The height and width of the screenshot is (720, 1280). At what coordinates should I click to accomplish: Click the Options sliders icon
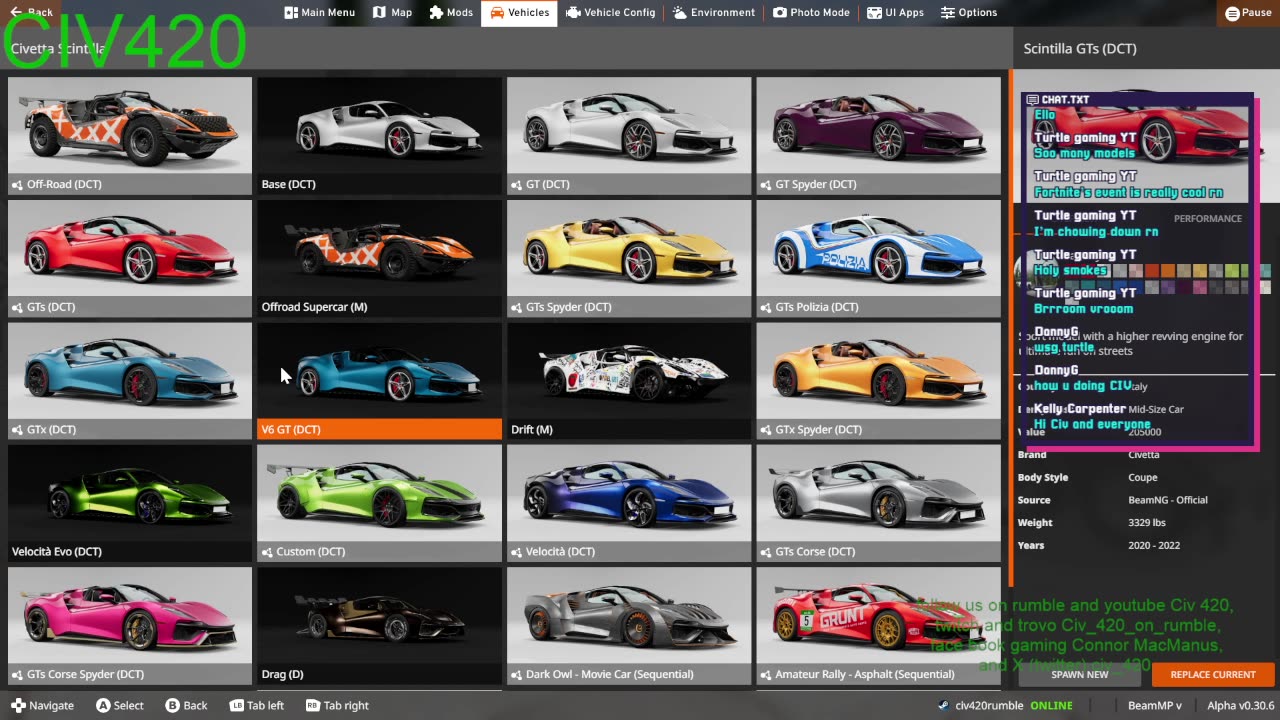pyautogui.click(x=947, y=13)
